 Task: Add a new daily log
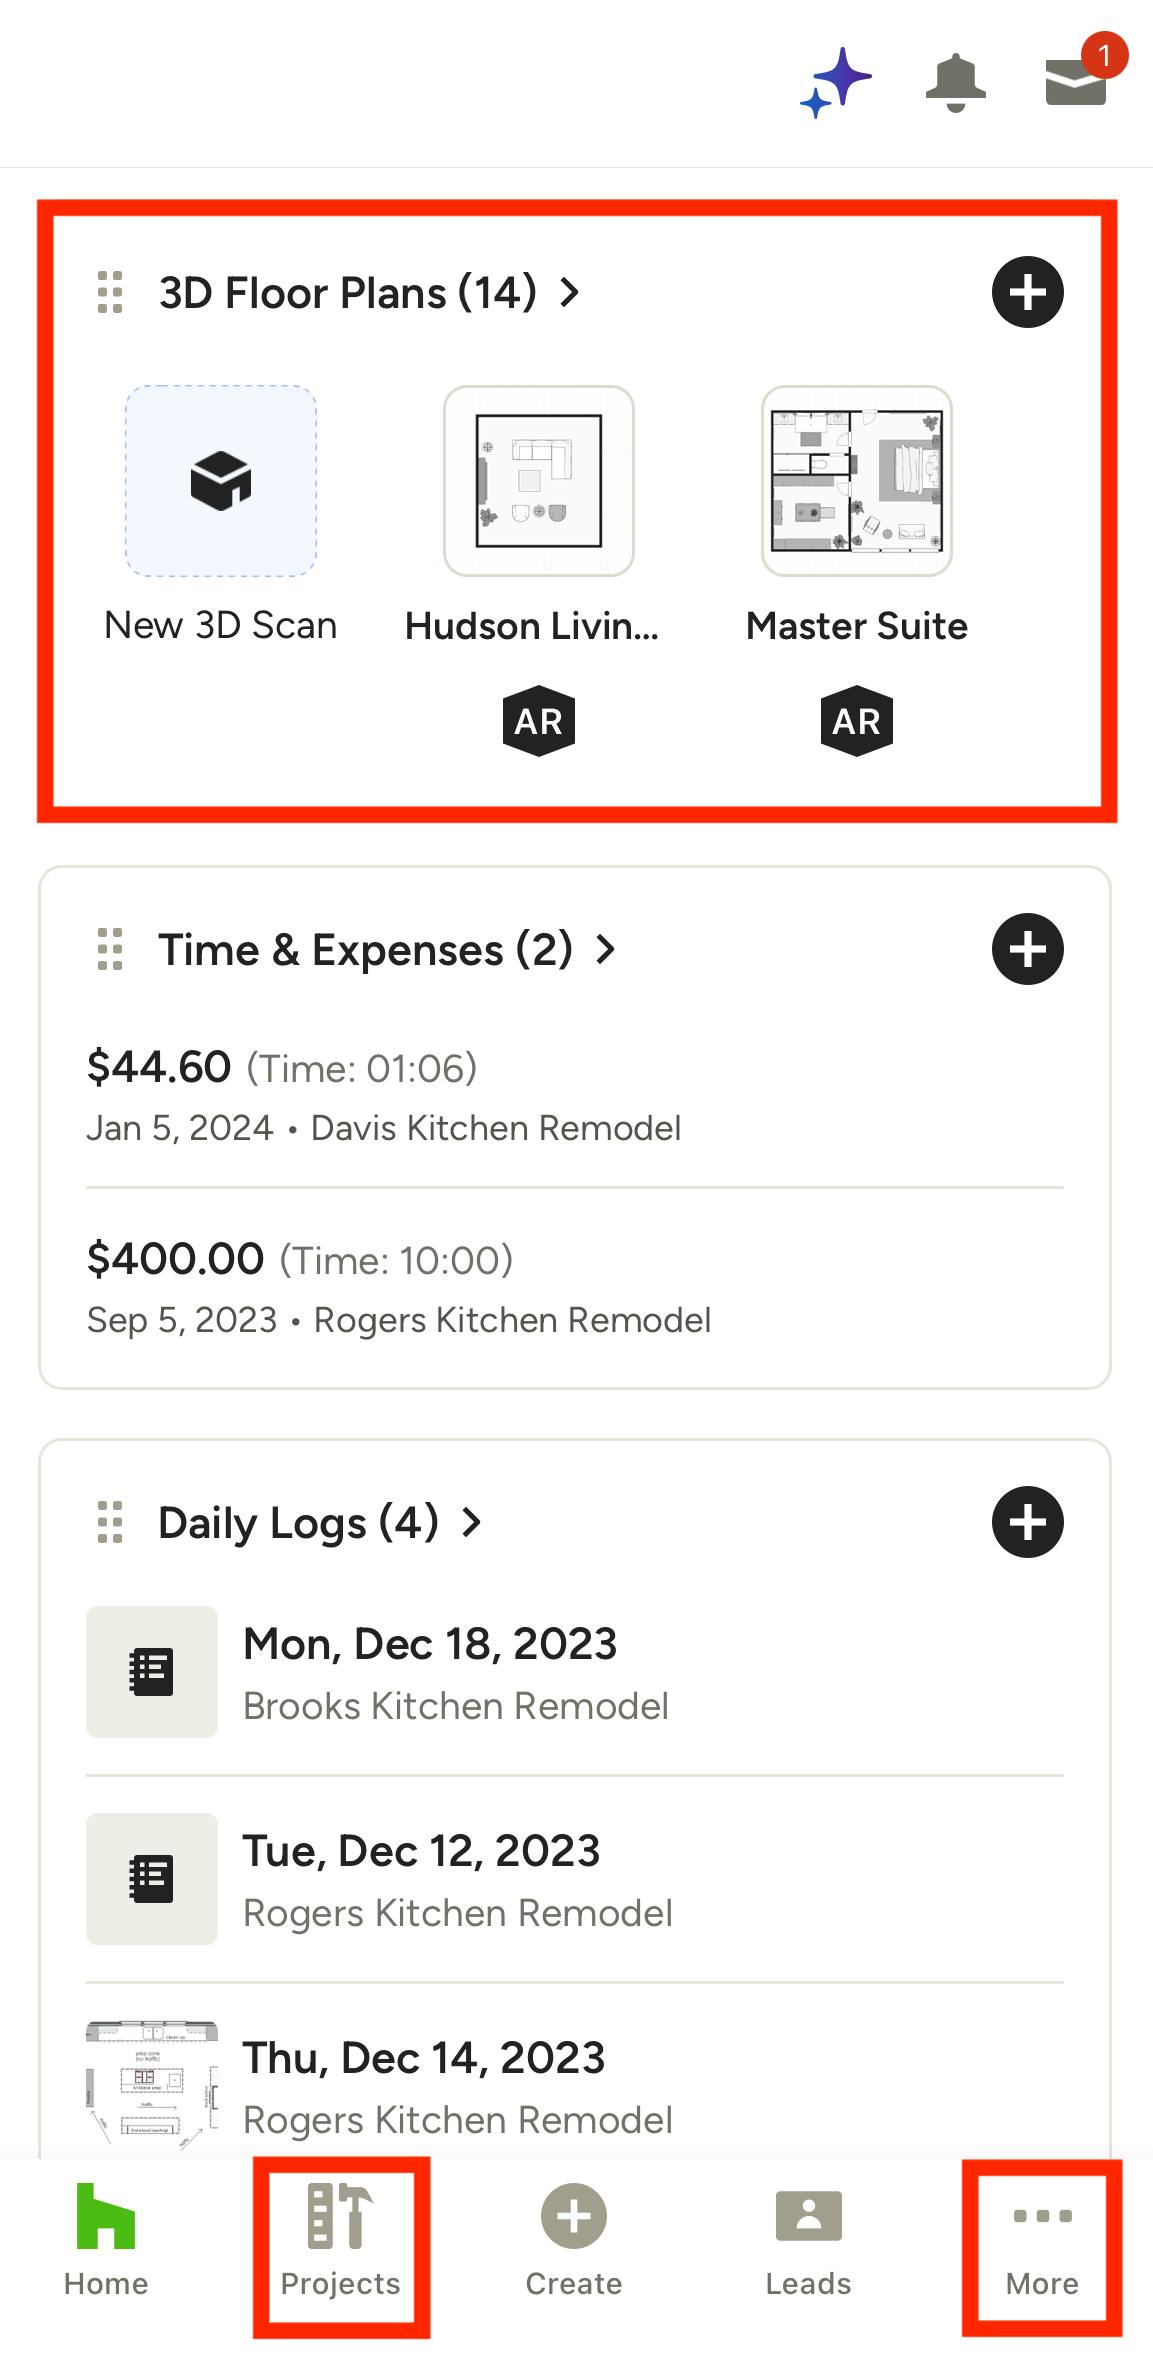(x=1027, y=1522)
